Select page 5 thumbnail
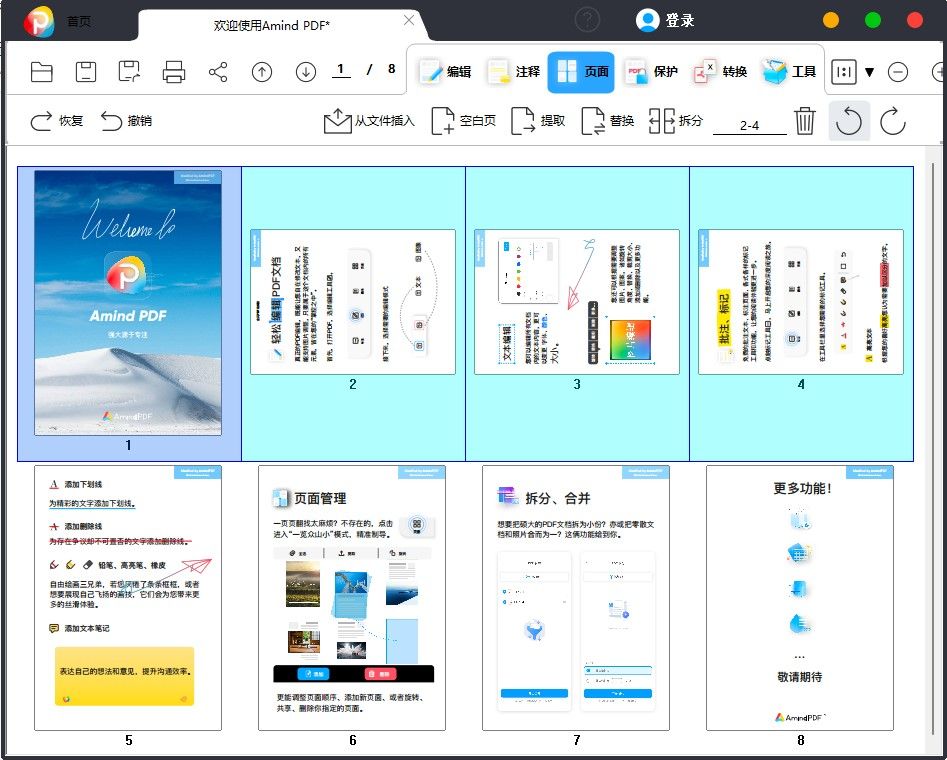Screen dimensions: 947x760 point(128,598)
